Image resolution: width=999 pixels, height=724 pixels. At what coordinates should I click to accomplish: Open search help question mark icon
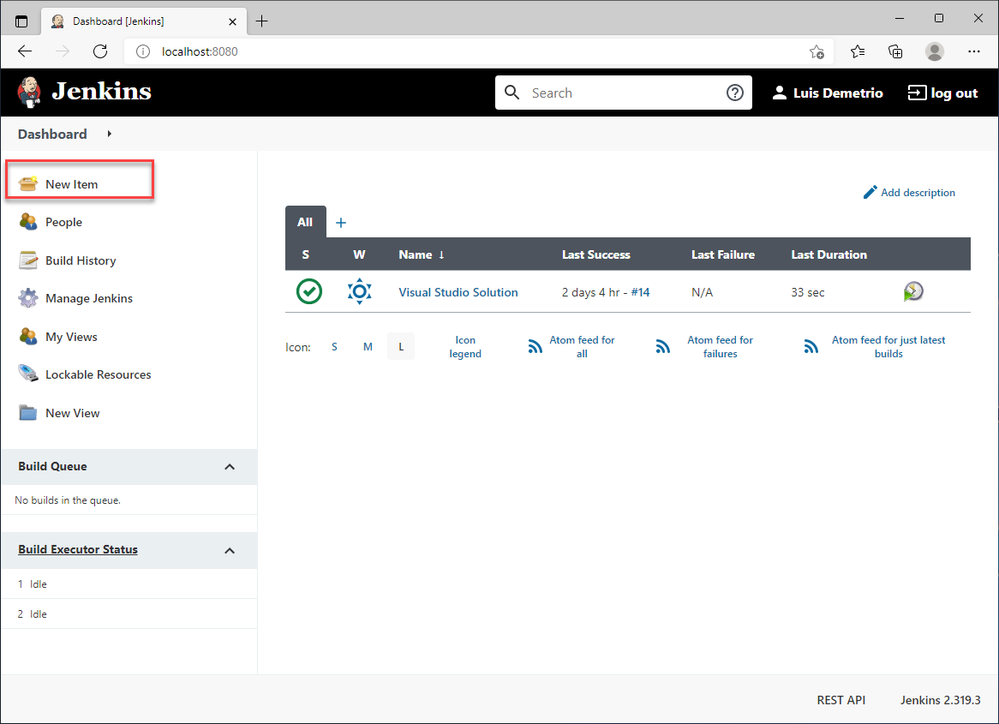[735, 93]
